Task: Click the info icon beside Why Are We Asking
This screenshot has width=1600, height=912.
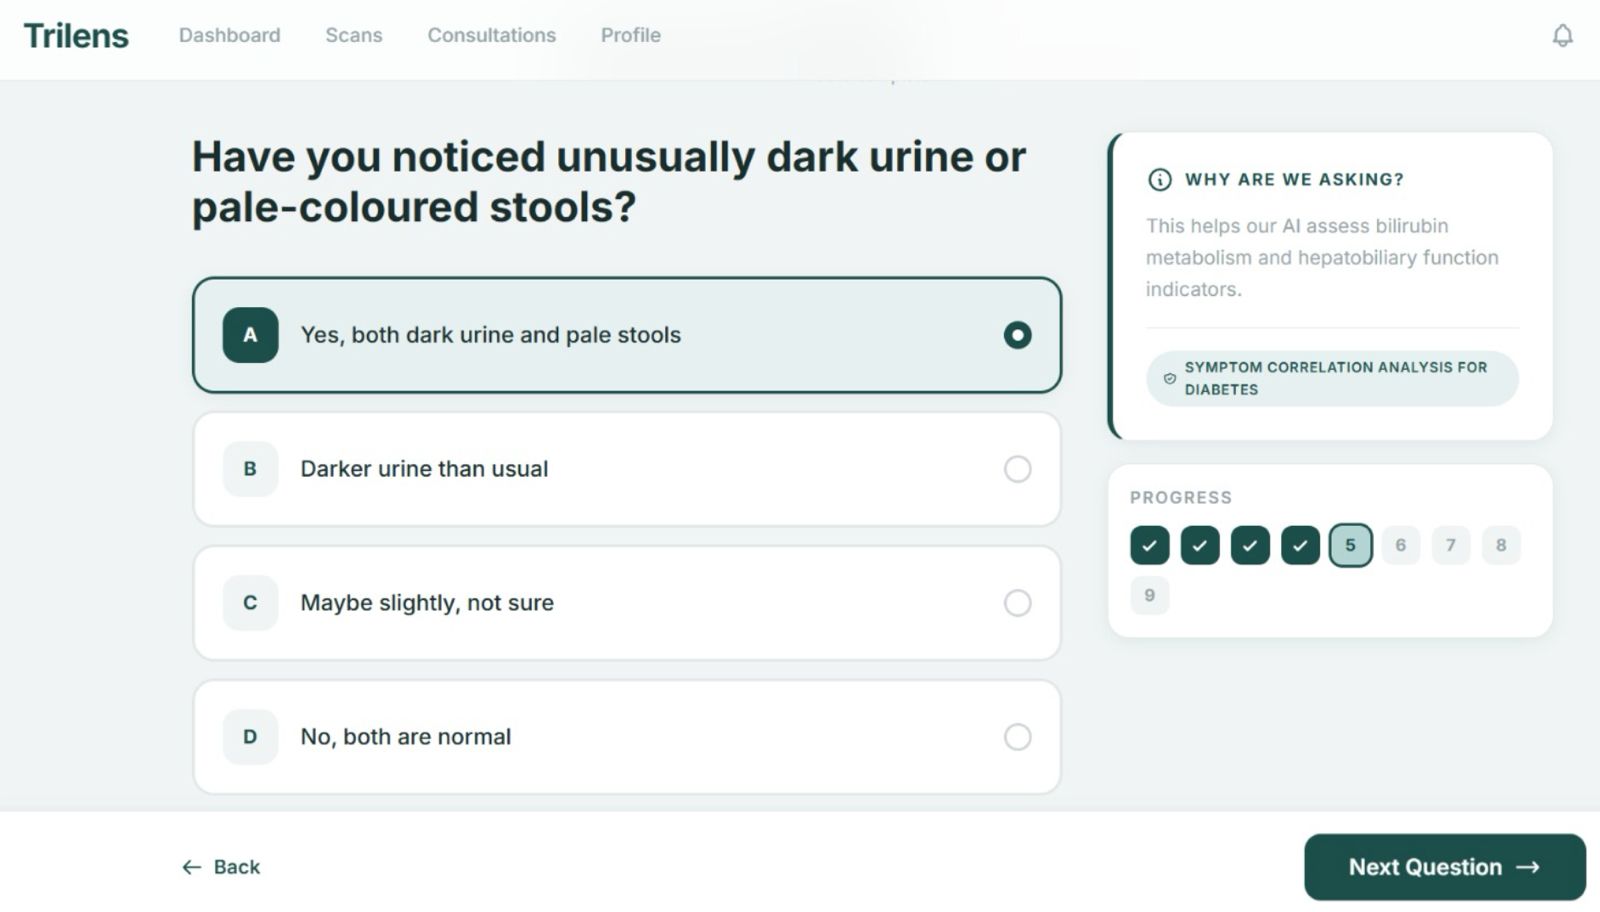Action: coord(1159,180)
